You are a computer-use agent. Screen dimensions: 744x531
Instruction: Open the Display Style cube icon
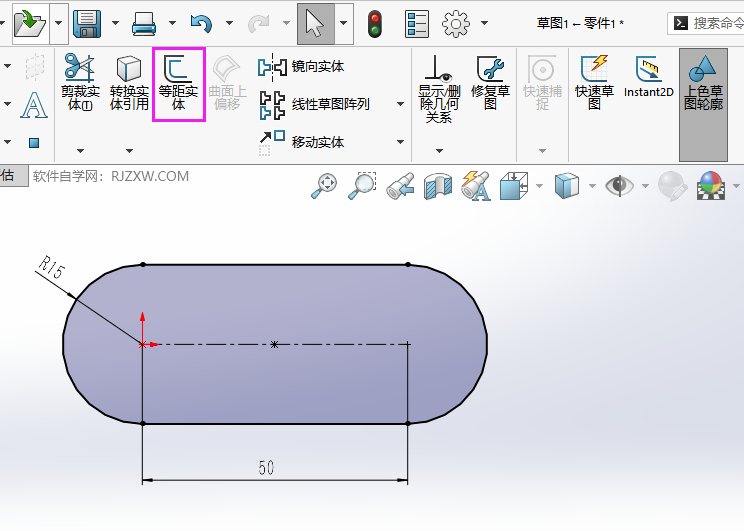567,186
